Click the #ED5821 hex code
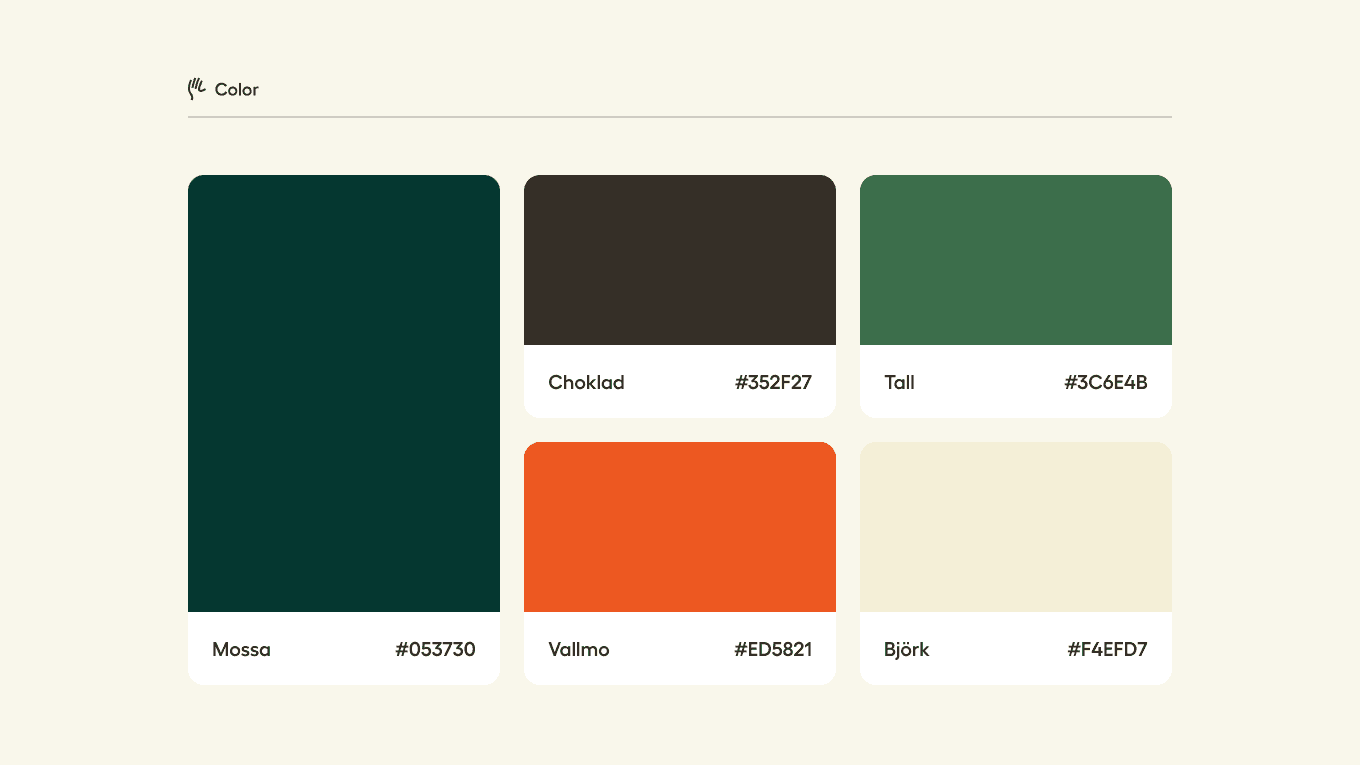Viewport: 1360px width, 765px height. pos(773,650)
